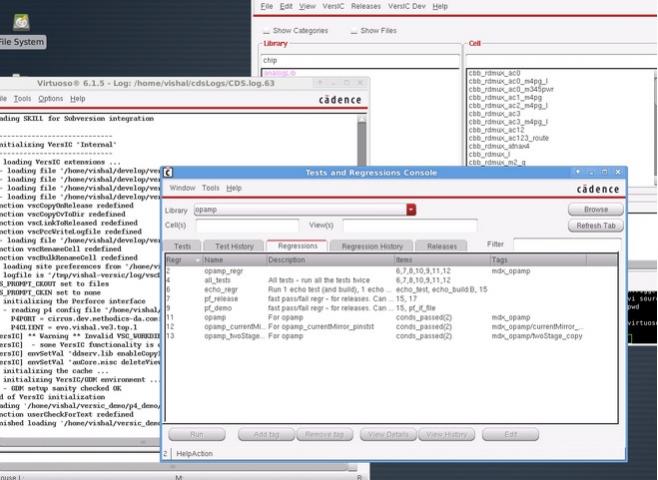Enable the Show Files checkbox
Image resolution: width=658 pixels, height=480 pixels.
click(x=354, y=31)
